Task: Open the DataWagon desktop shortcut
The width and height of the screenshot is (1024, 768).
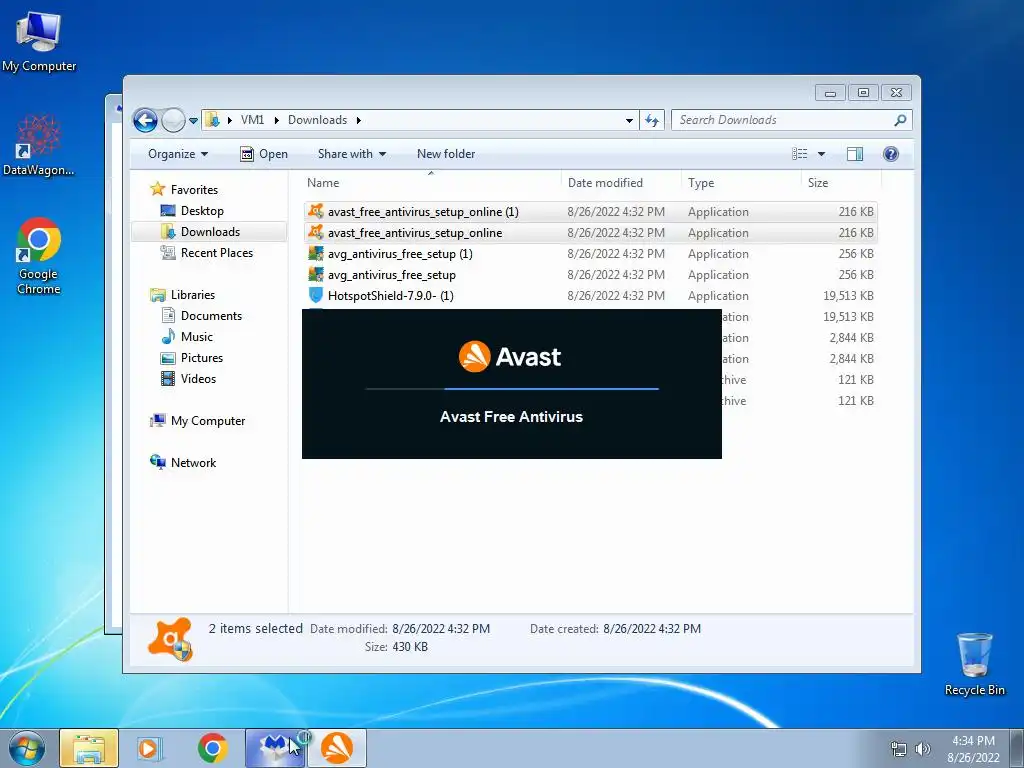Action: tap(39, 145)
